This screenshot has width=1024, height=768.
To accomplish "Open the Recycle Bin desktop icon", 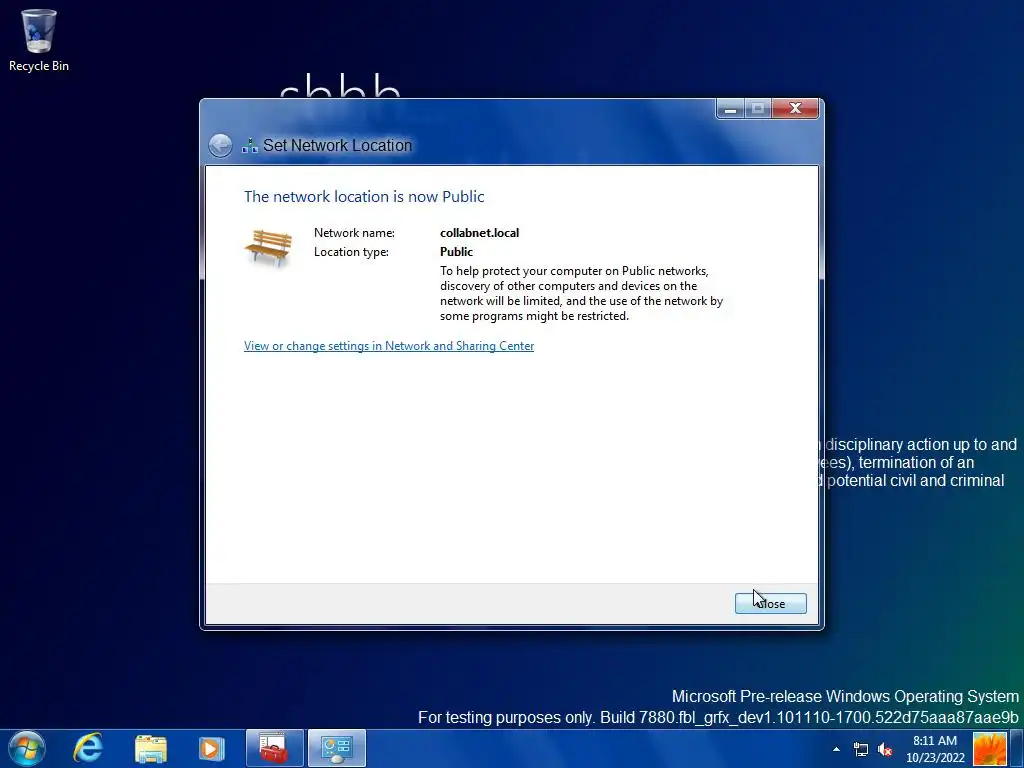I will (x=39, y=39).
